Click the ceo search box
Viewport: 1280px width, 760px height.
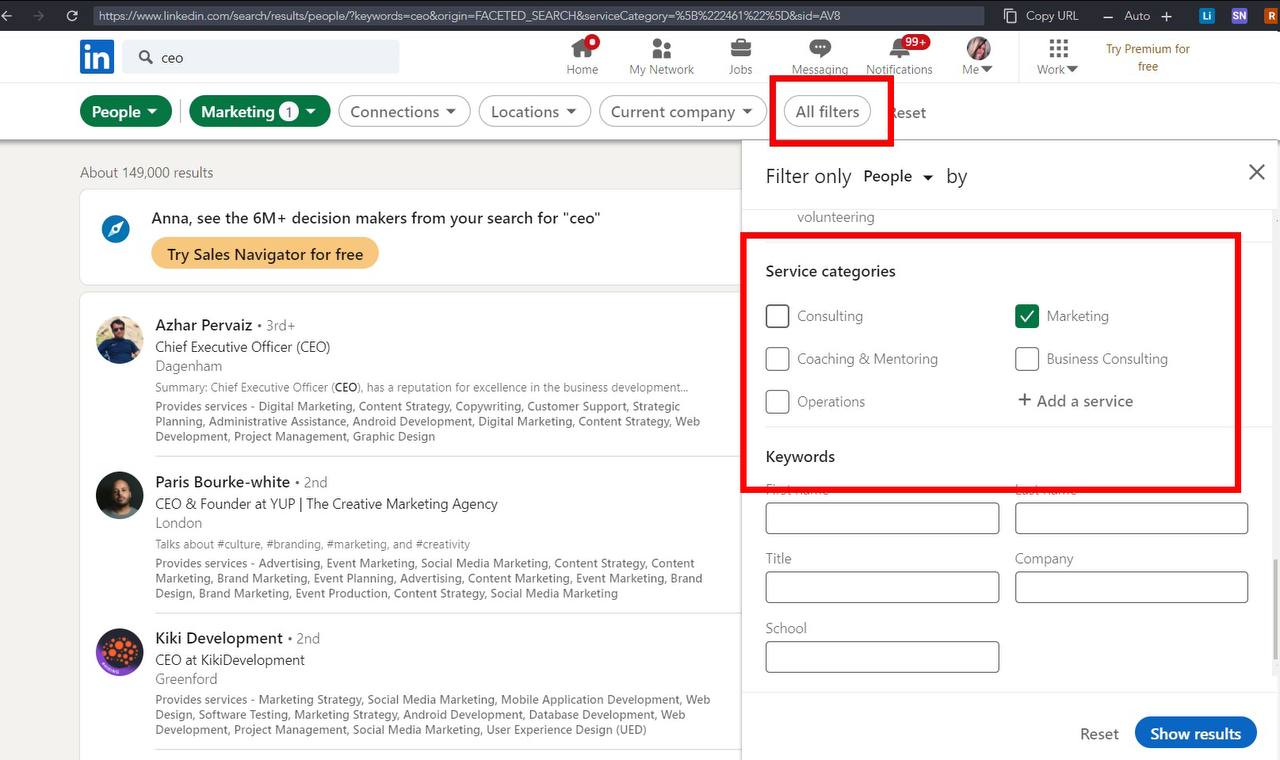(x=261, y=57)
